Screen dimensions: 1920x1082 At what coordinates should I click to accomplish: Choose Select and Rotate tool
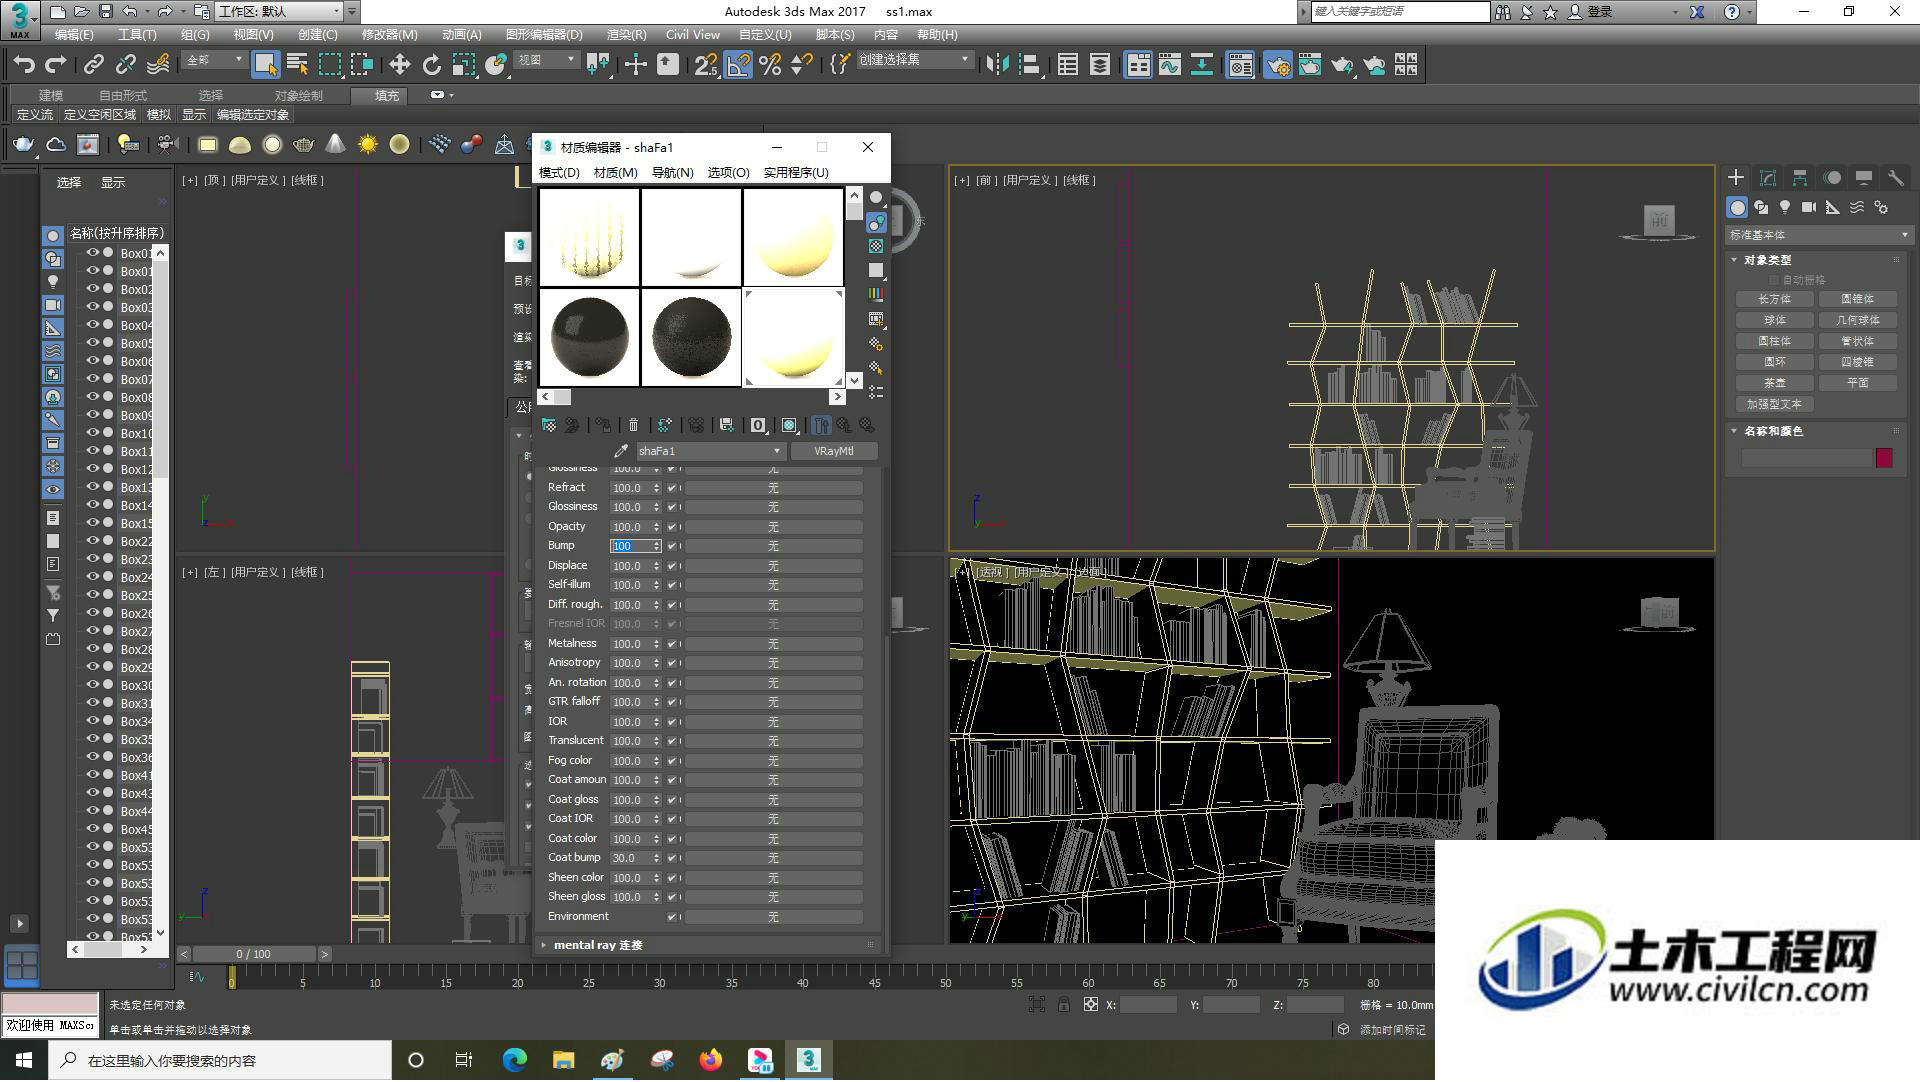tap(431, 65)
